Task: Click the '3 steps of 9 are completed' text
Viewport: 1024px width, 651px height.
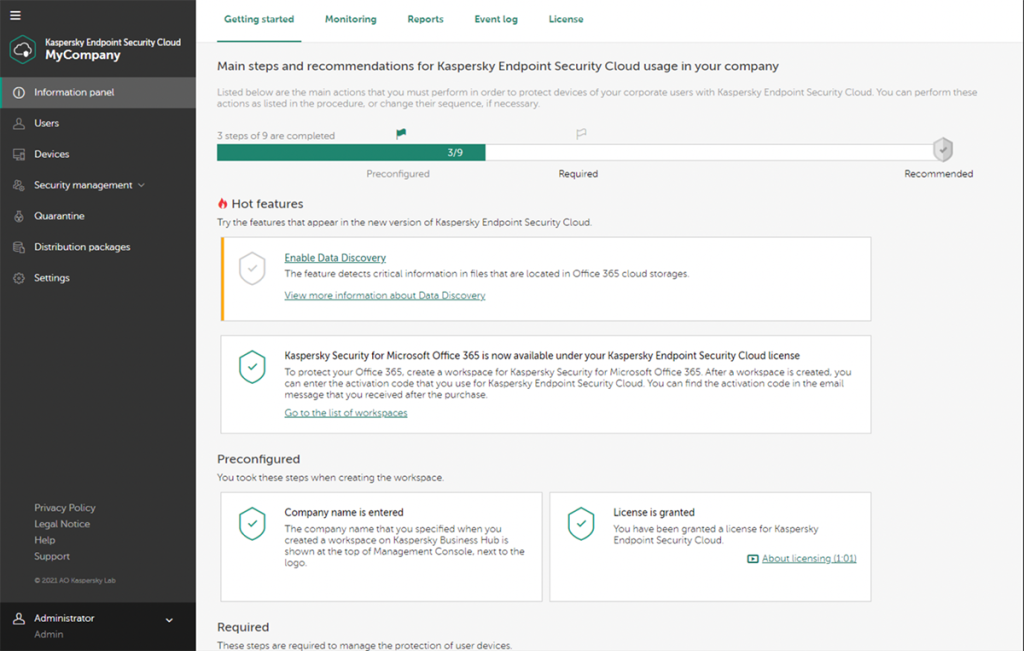Action: click(276, 136)
